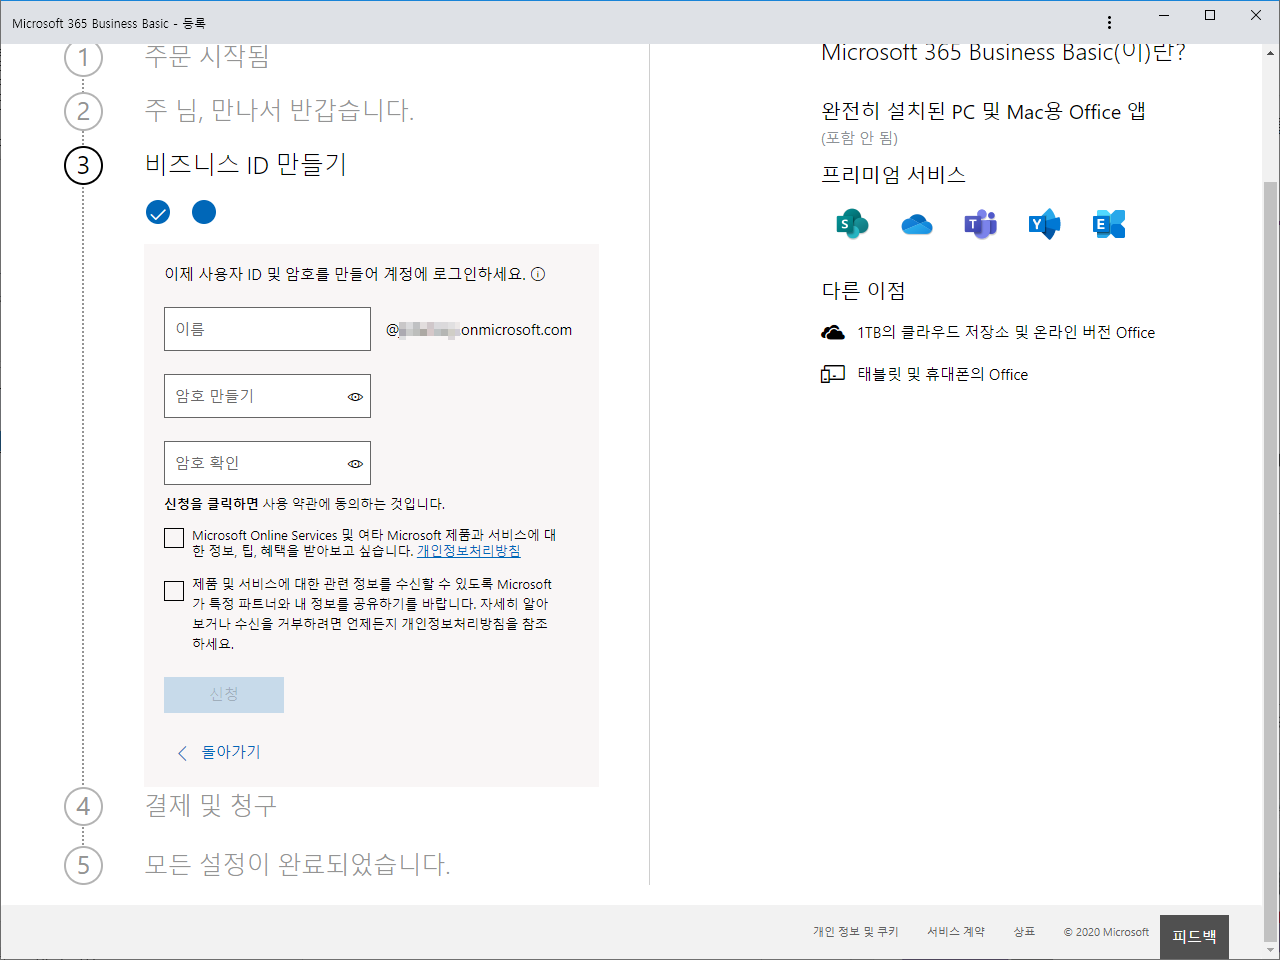This screenshot has width=1280, height=960.
Task: Click the onmicrosoft.com domain text
Action: [516, 330]
